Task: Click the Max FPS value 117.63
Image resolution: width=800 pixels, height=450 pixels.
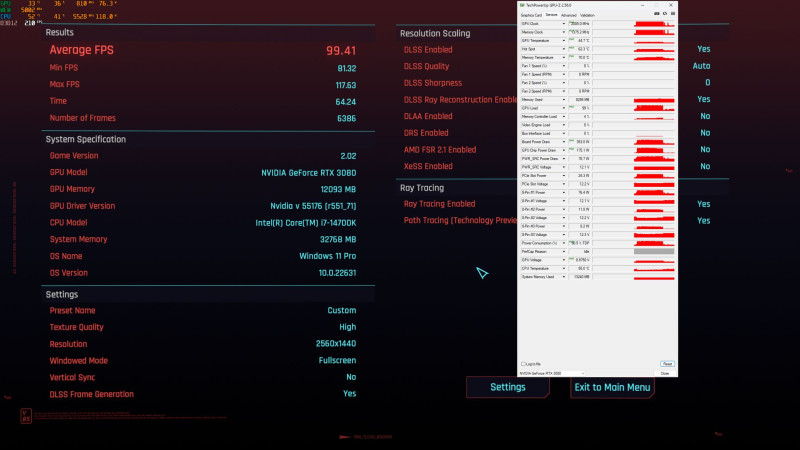Action: coord(345,85)
